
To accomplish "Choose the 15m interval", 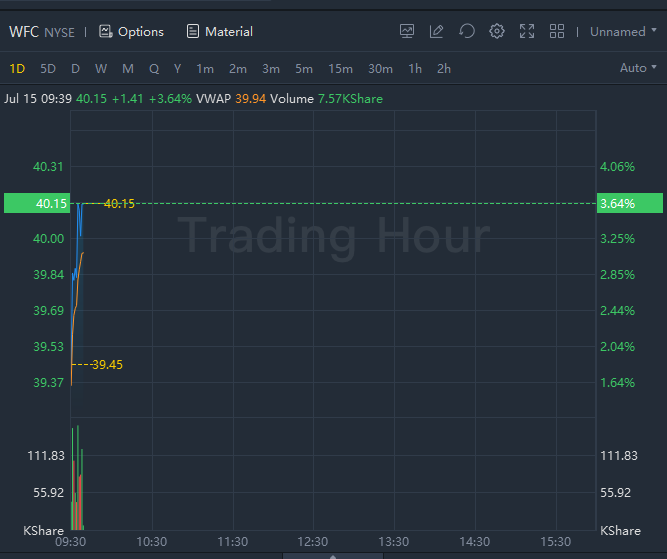I will (340, 68).
